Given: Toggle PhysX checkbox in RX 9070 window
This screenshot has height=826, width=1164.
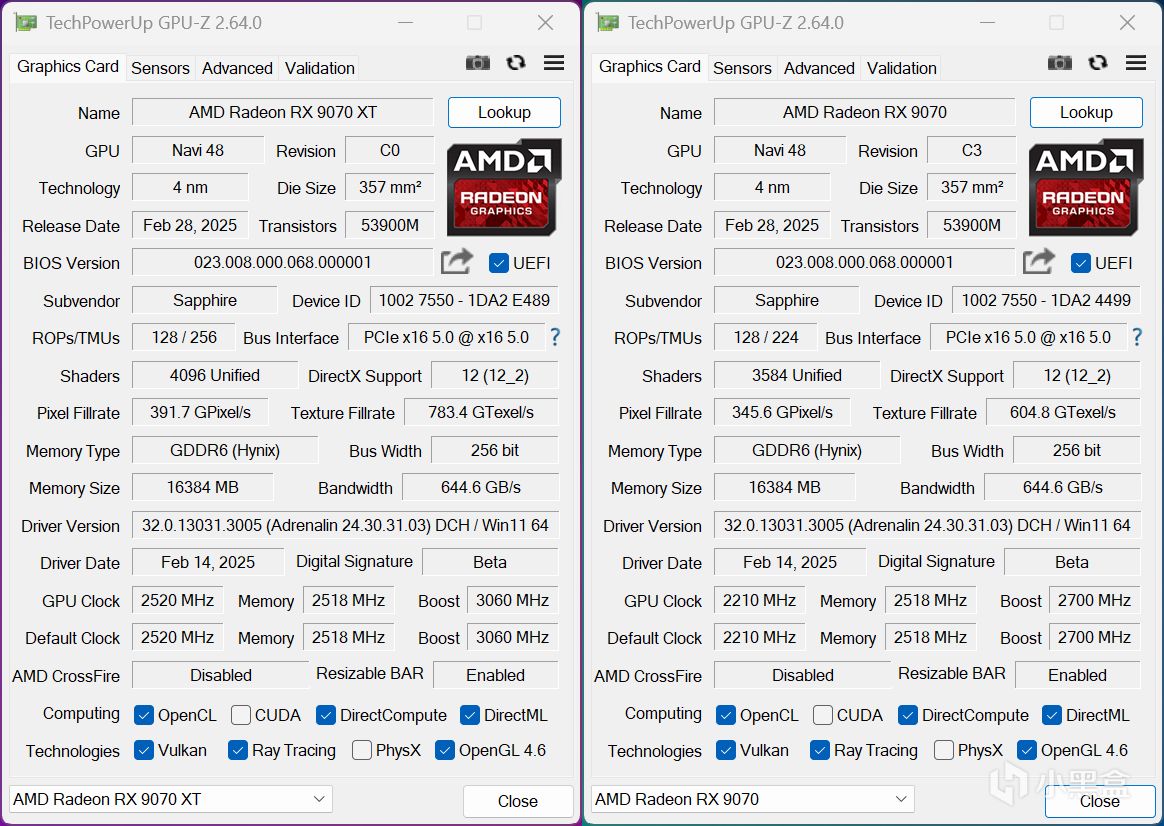Looking at the screenshot, I should coord(944,750).
